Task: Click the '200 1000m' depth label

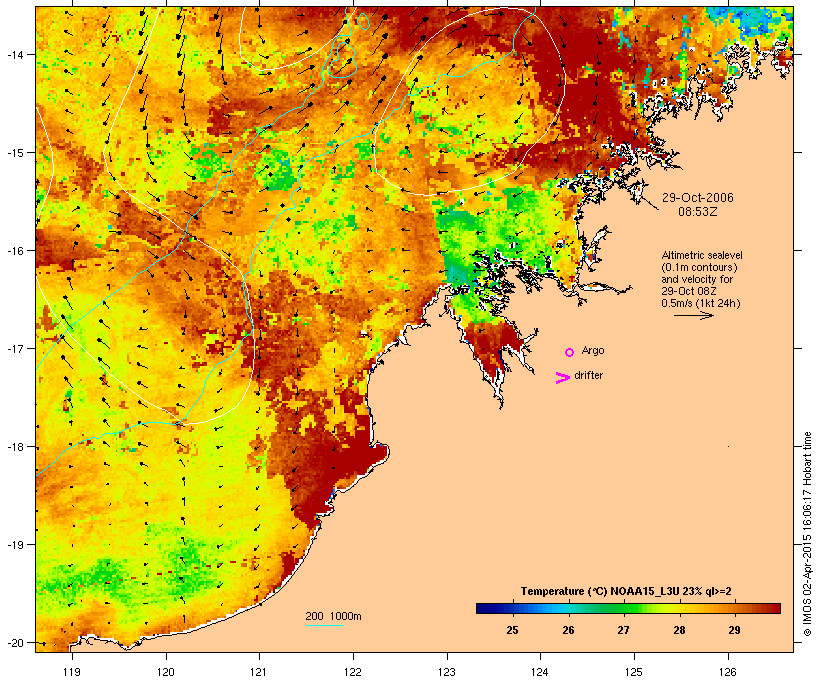Action: coord(333,616)
